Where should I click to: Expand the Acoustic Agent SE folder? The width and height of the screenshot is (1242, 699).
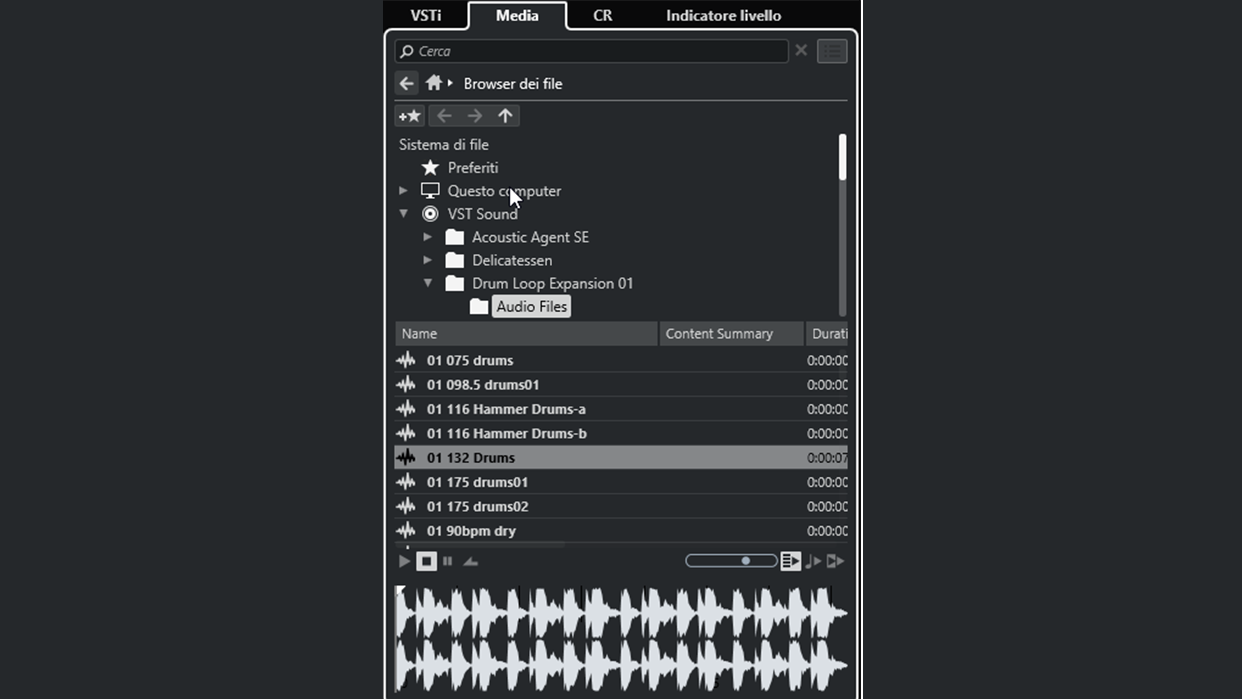(427, 237)
